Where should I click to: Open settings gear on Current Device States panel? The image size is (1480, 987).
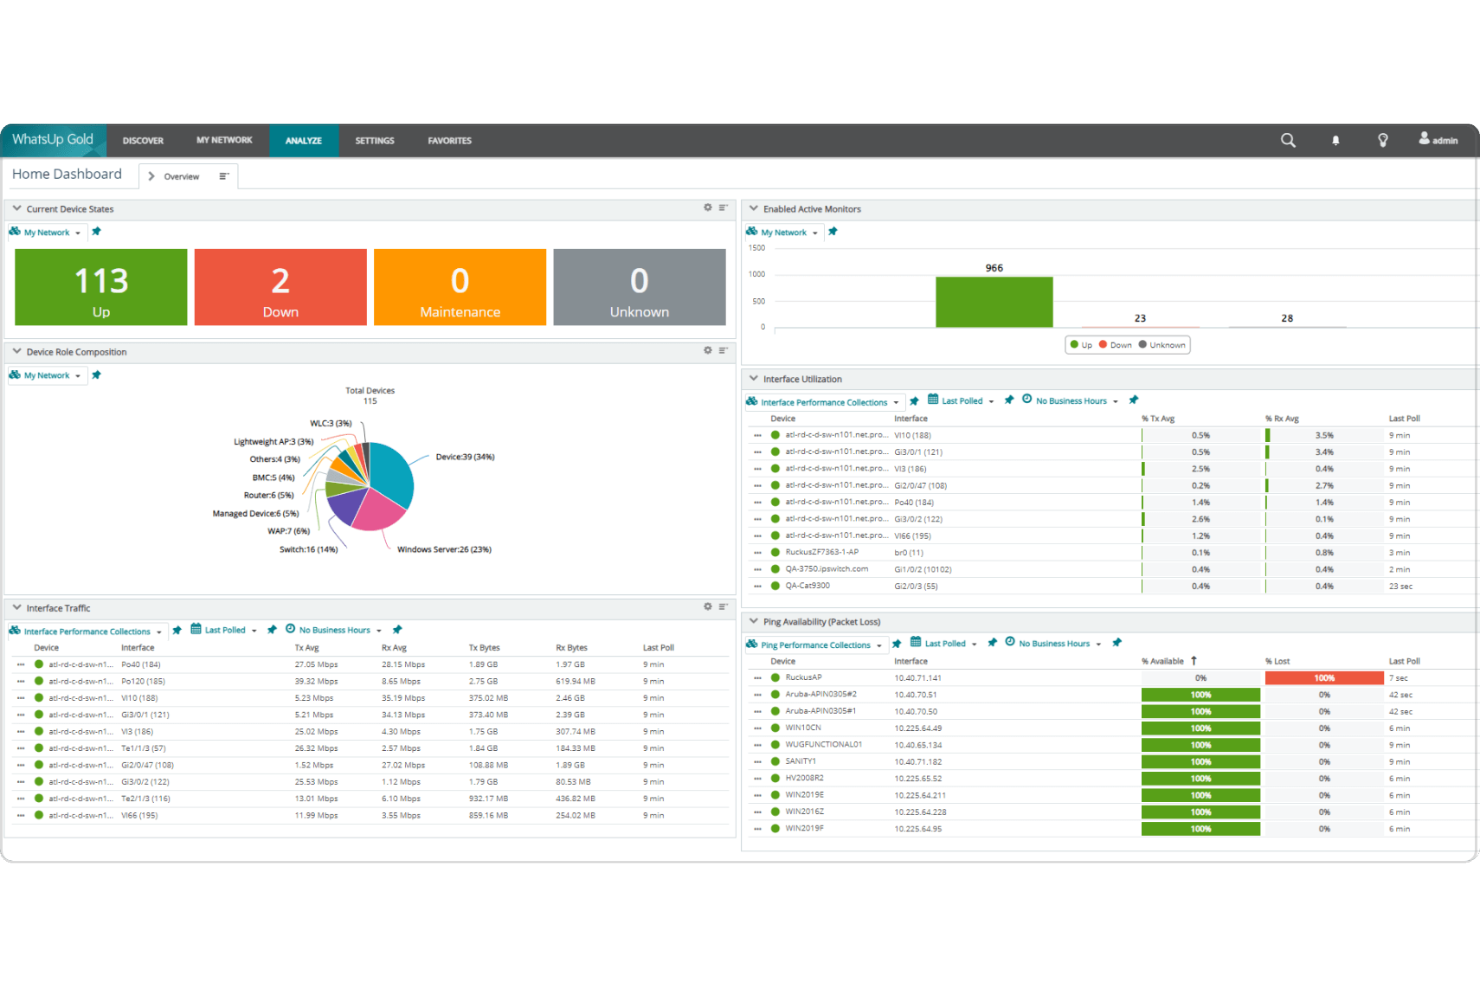(x=709, y=208)
